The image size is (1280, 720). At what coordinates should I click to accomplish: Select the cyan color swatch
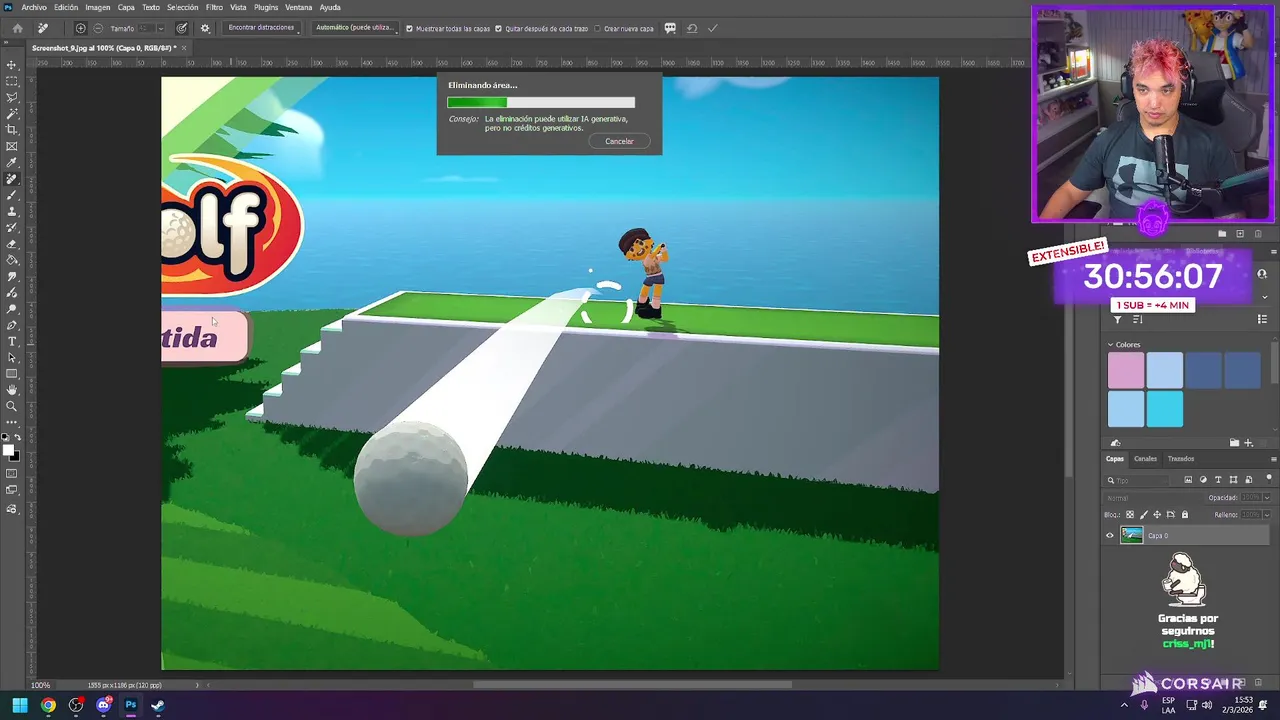pyautogui.click(x=1165, y=409)
